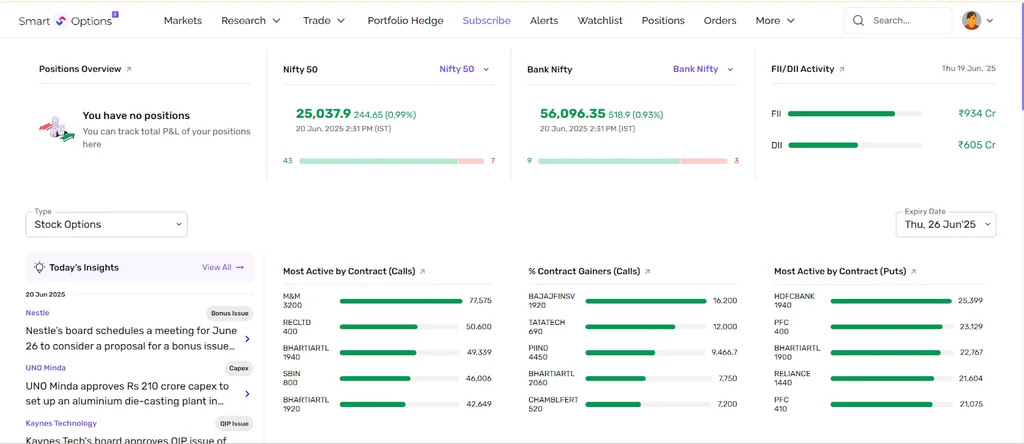Open the Type Stock Options dropdown
1024x444 pixels.
coord(106,224)
